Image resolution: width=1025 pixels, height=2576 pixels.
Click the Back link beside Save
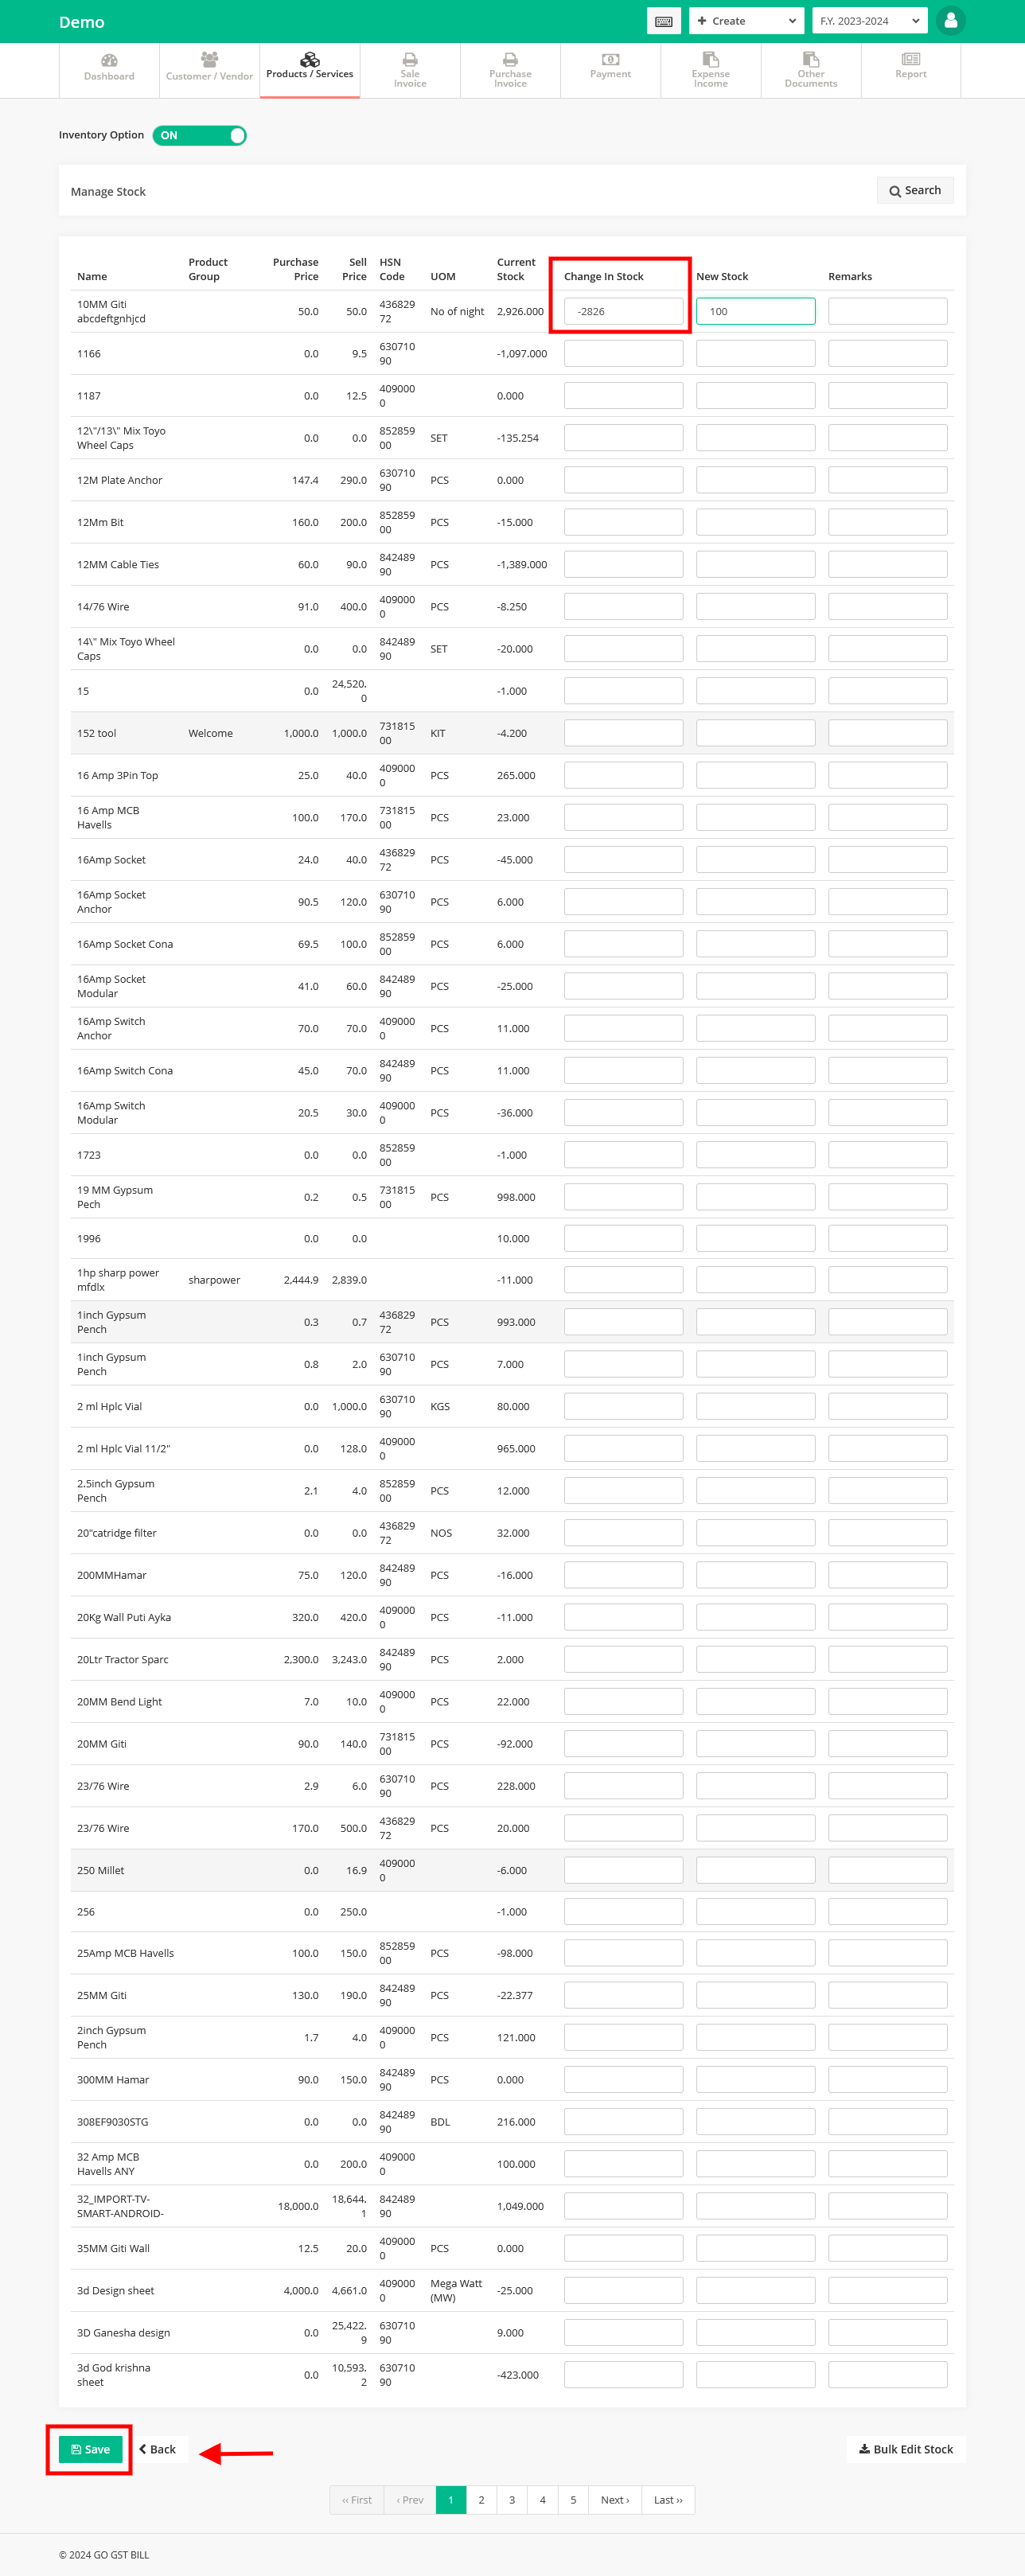pos(158,2449)
